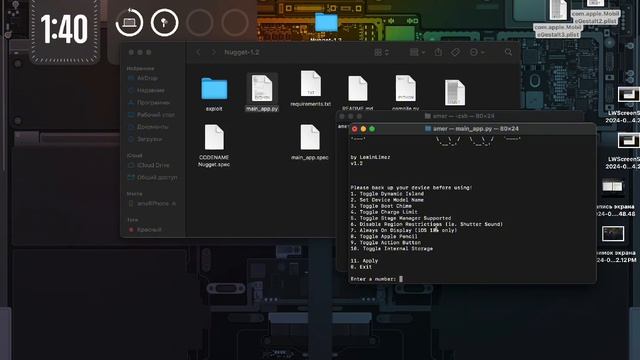640x360 pixels.
Task: Go back in the Finder window
Action: pos(199,52)
